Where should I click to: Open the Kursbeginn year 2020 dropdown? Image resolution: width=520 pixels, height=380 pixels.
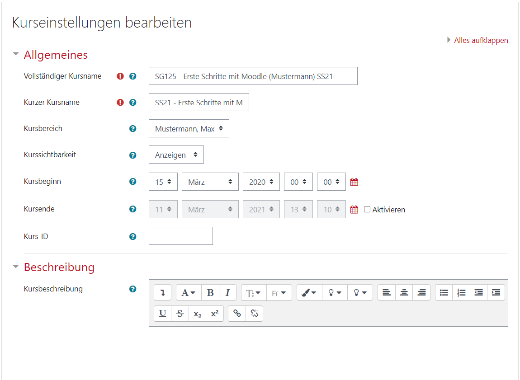point(261,182)
